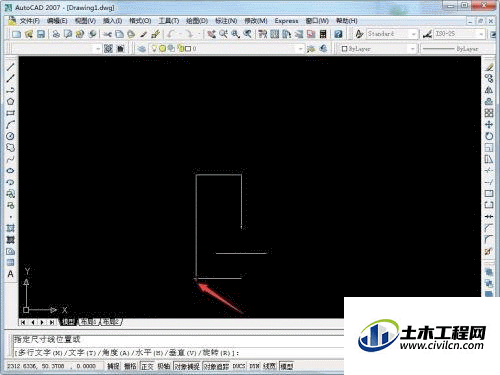Select the Spline draw tool
The width and height of the screenshot is (500, 375).
coord(10,159)
